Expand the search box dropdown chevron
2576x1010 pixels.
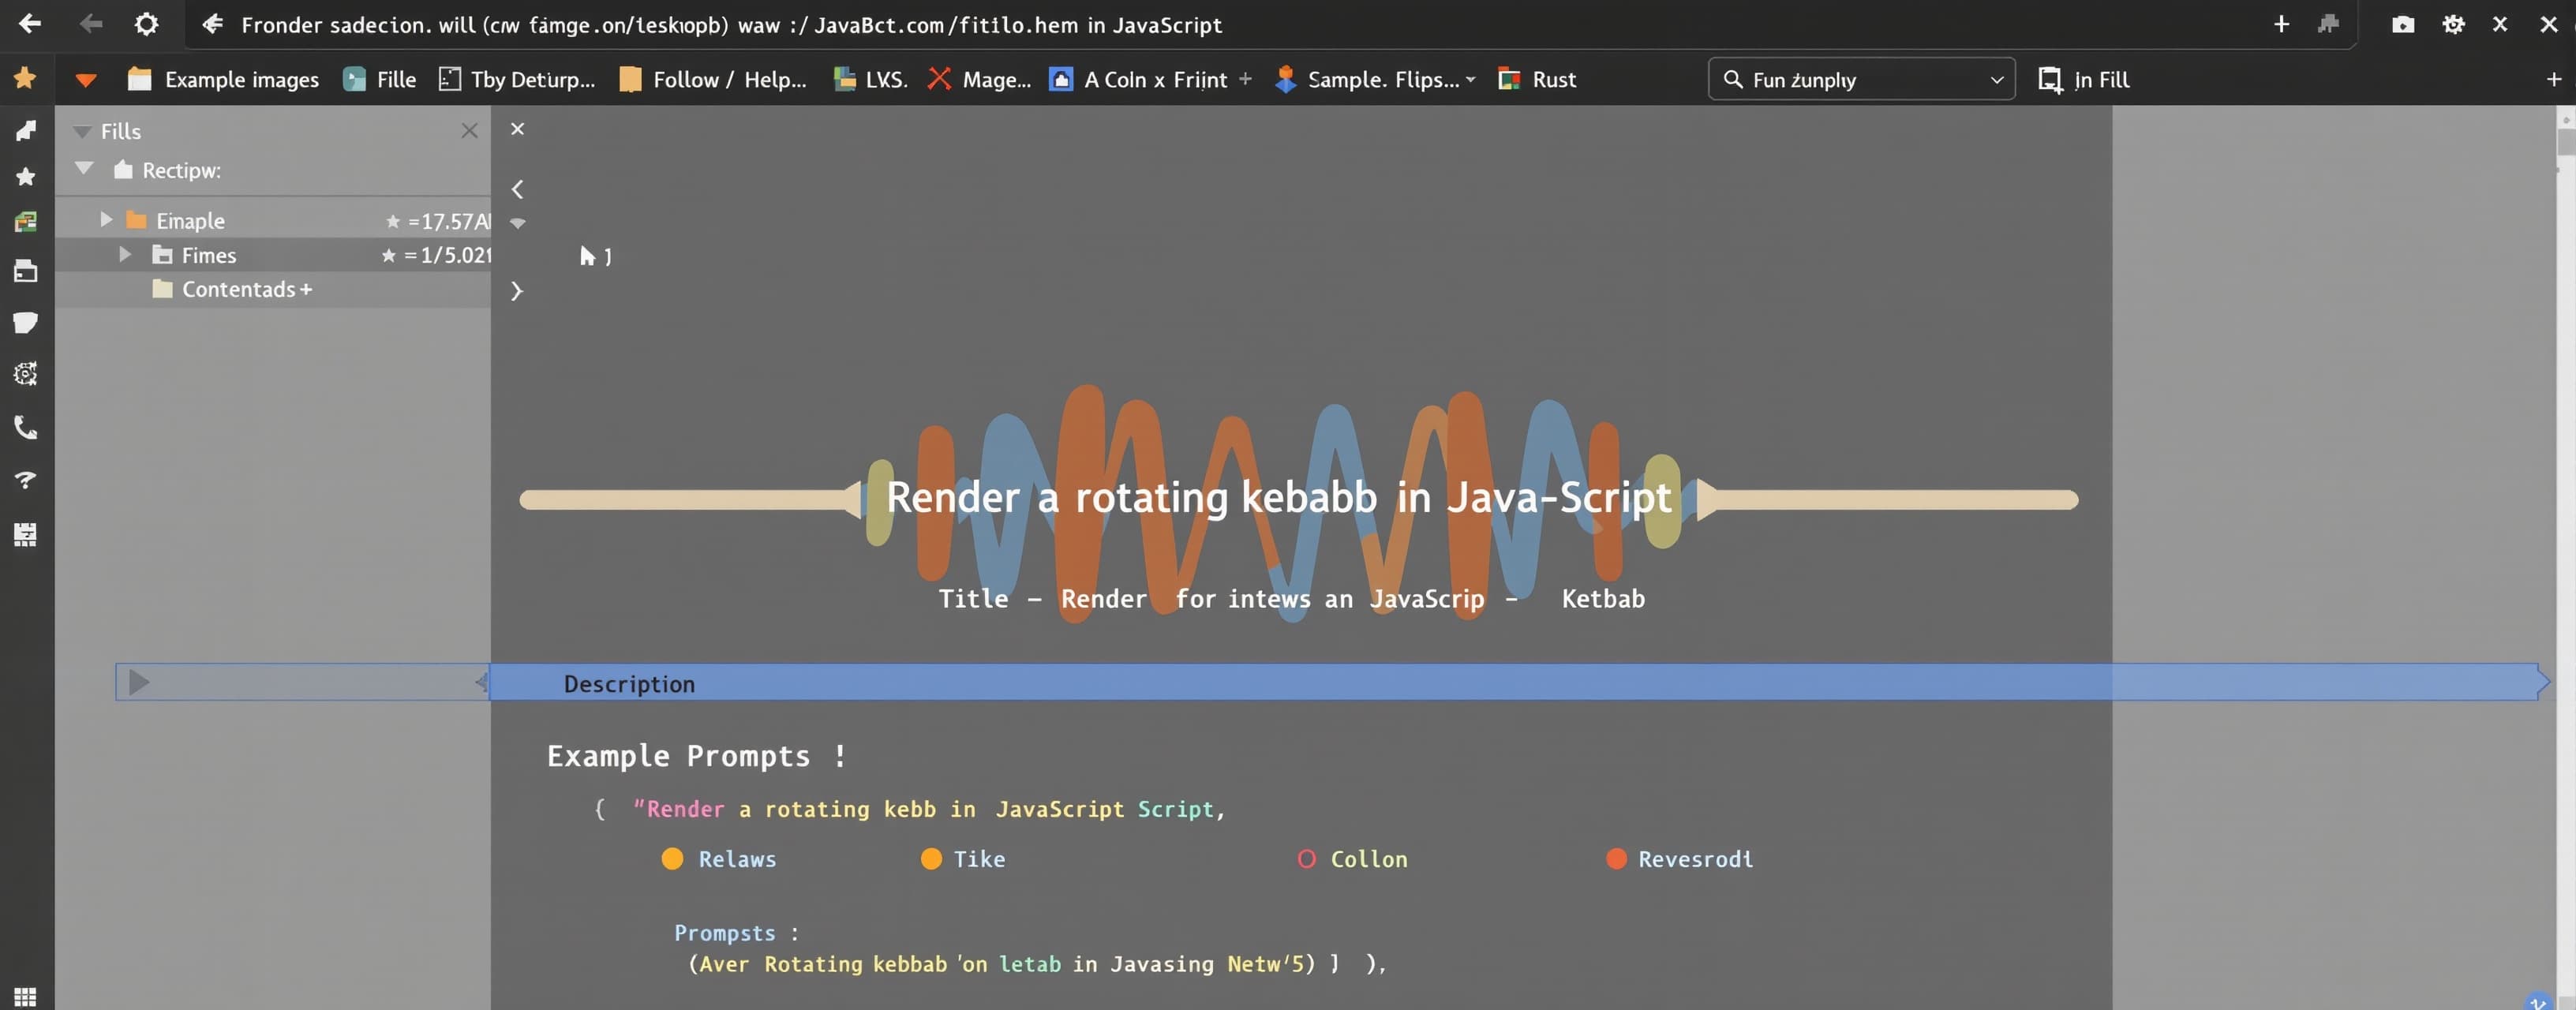[1996, 80]
